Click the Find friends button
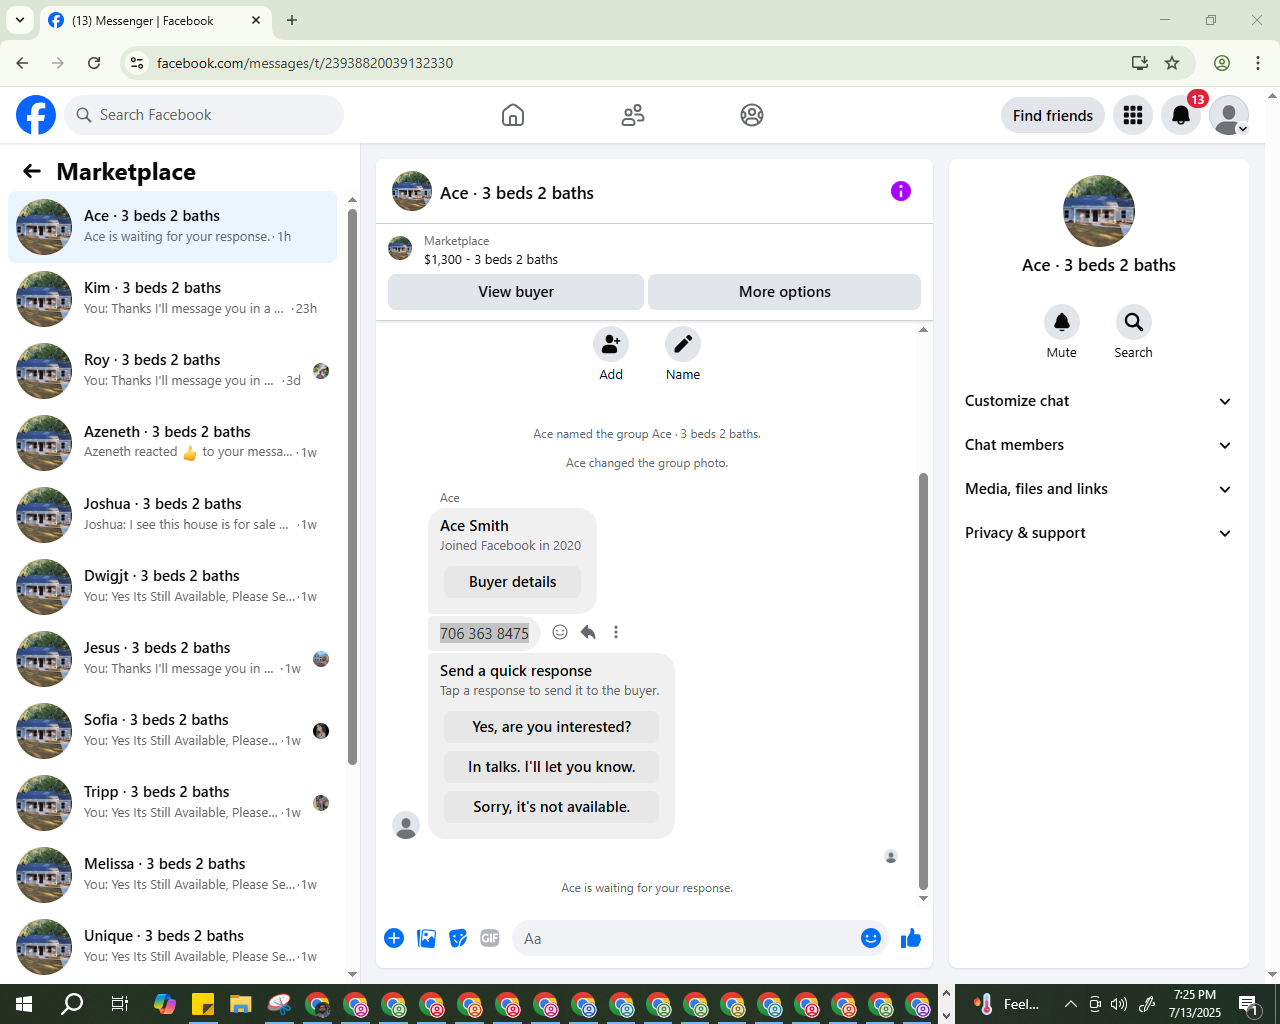Viewport: 1280px width, 1024px height. 1053,115
